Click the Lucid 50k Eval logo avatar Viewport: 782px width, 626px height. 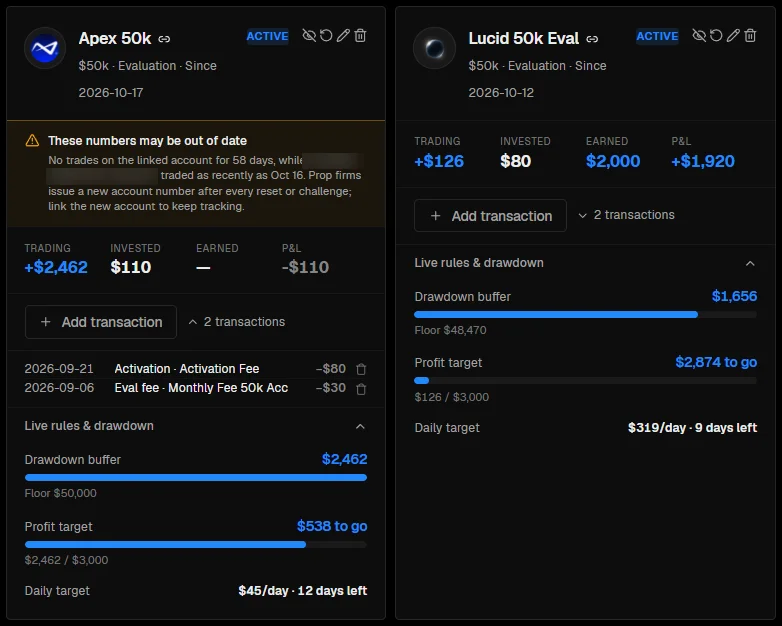(434, 48)
